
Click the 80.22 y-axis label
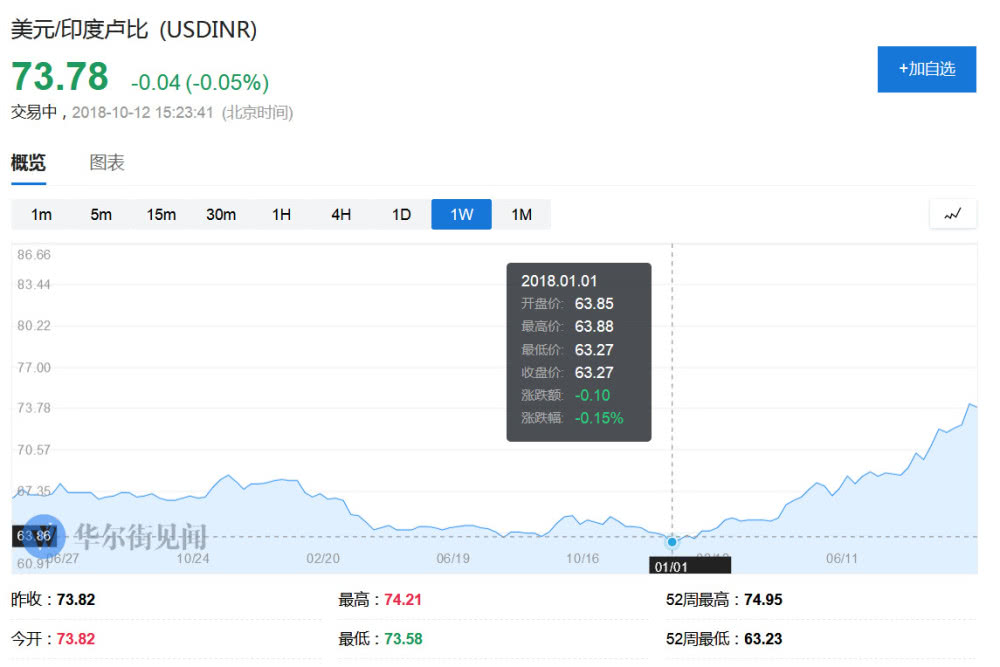34,326
